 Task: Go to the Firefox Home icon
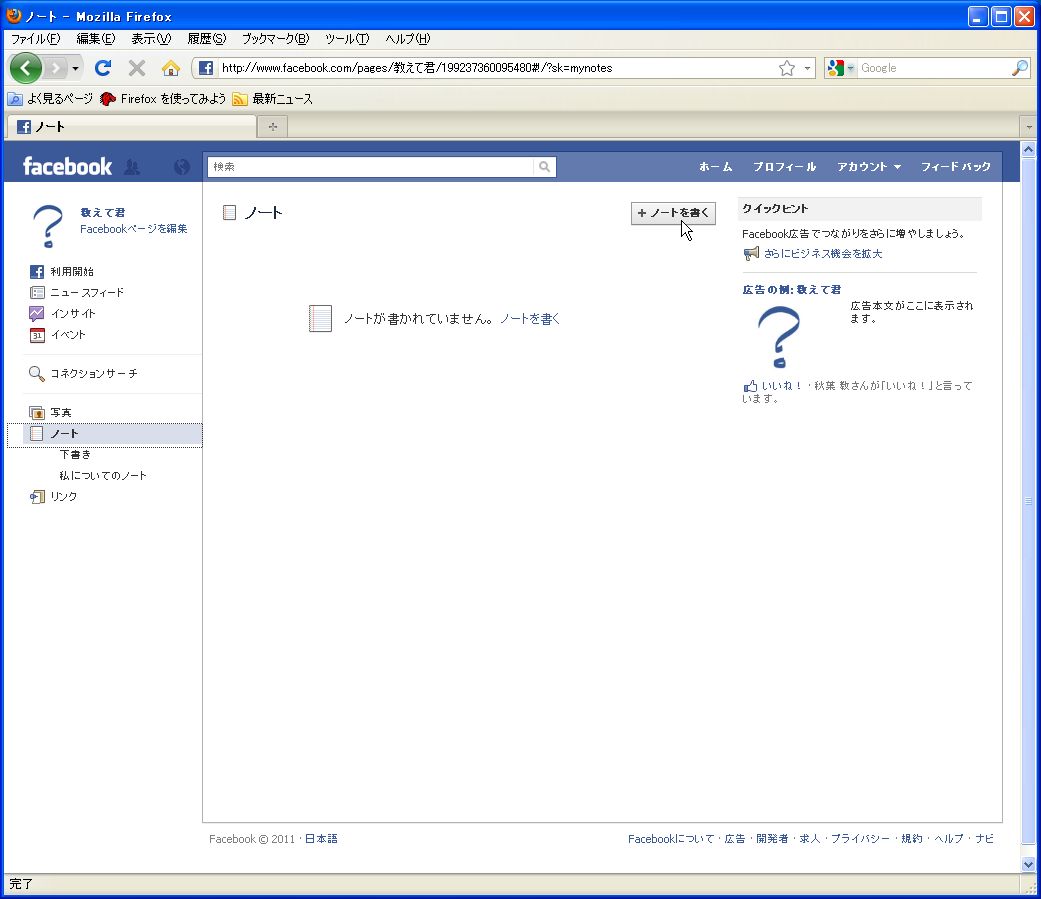pyautogui.click(x=171, y=68)
